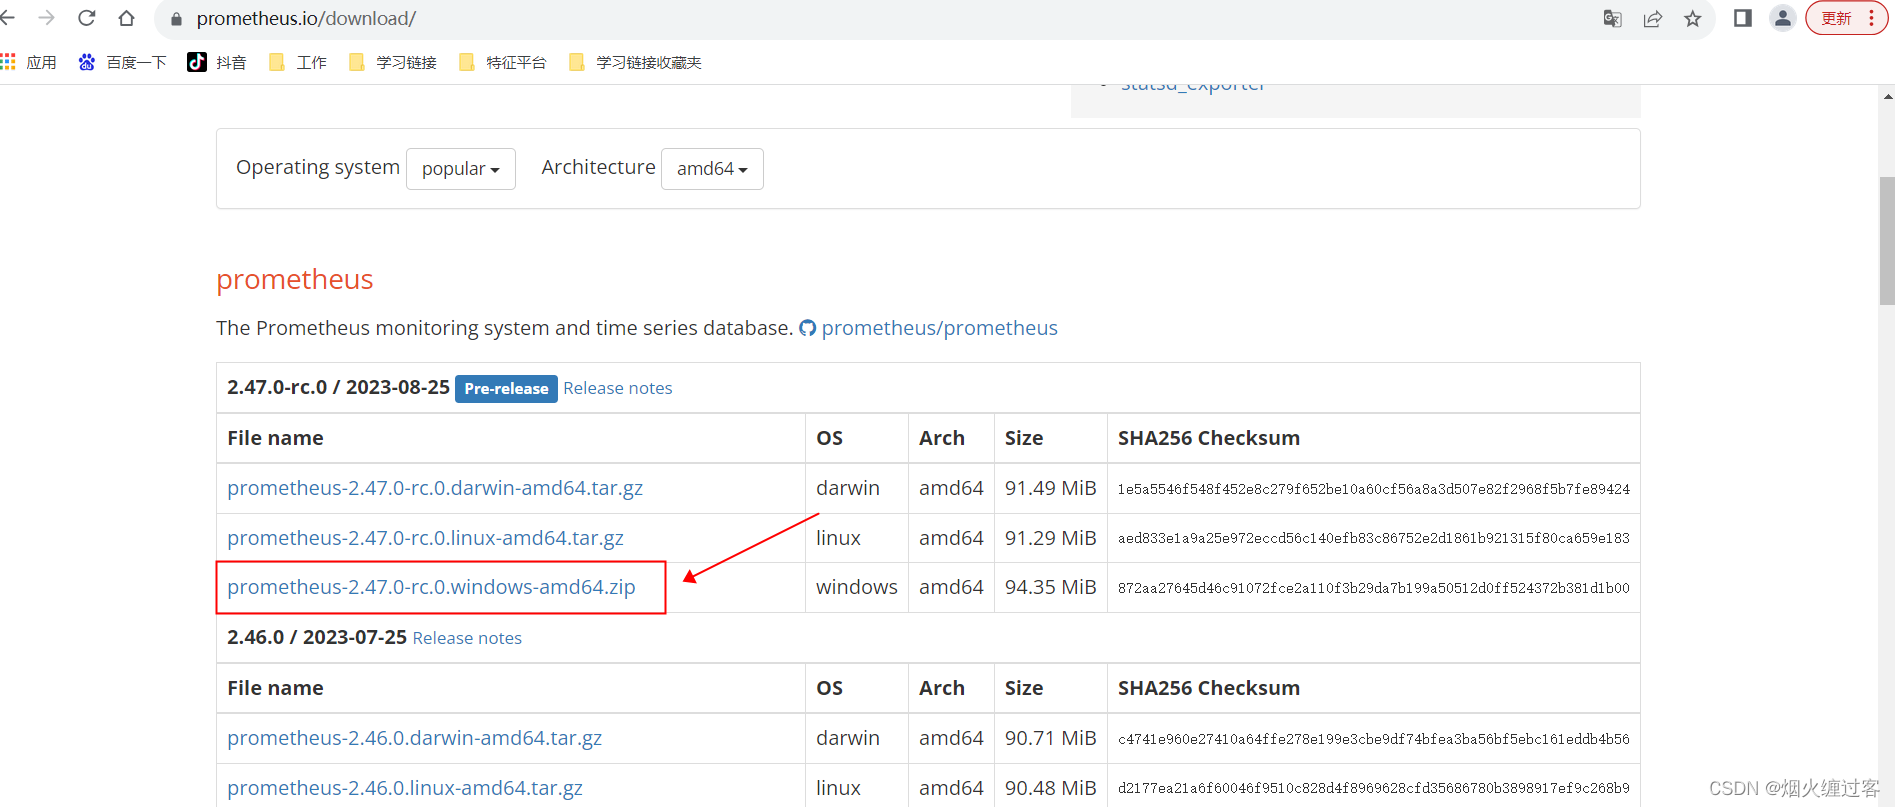Bookmark this page with the star

(1692, 18)
